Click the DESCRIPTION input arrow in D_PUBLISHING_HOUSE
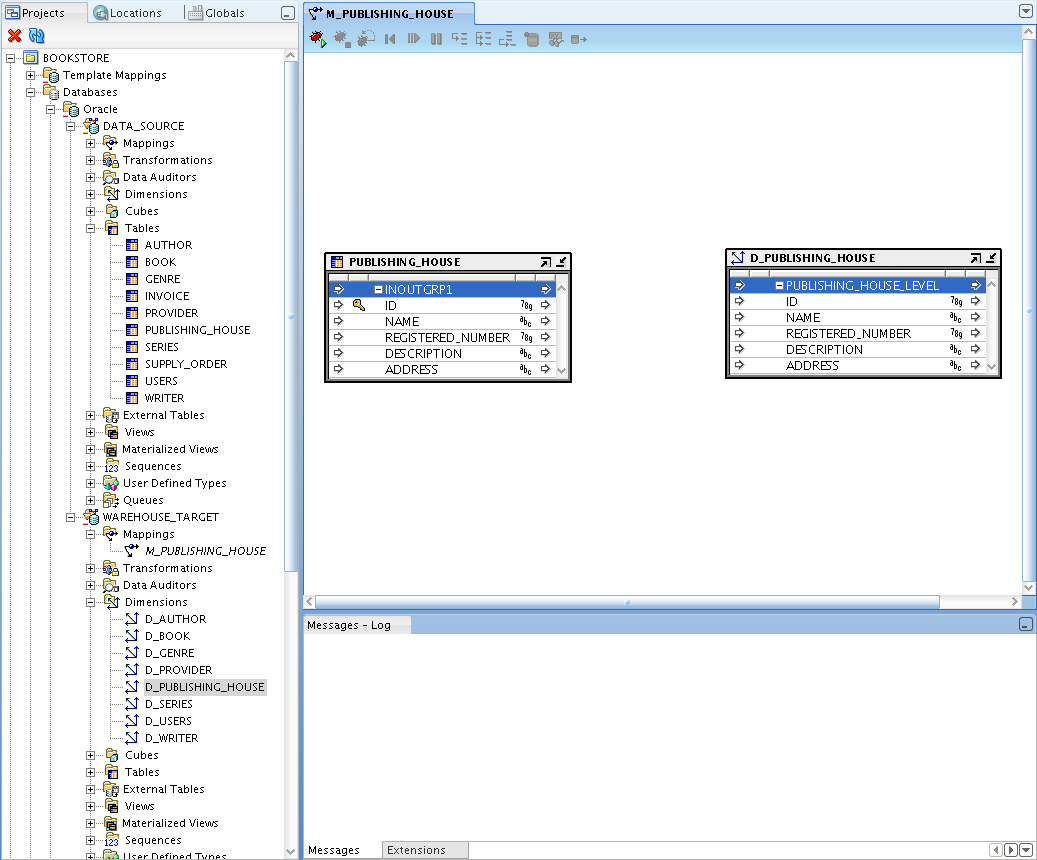The image size is (1037, 860). pyautogui.click(x=739, y=349)
